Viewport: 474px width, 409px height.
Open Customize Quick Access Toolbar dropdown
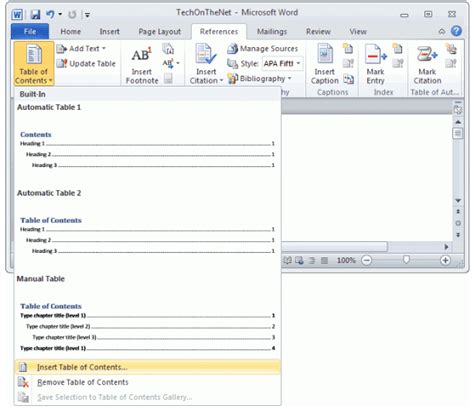(x=87, y=15)
